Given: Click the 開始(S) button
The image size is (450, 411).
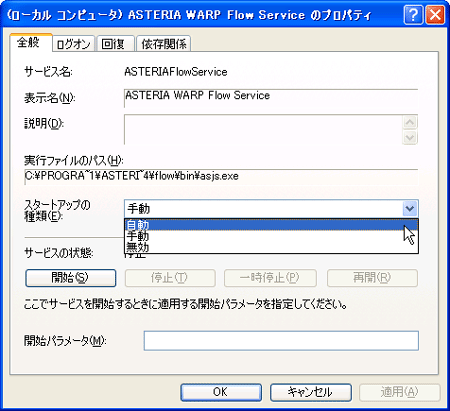Looking at the screenshot, I should pyautogui.click(x=71, y=278).
